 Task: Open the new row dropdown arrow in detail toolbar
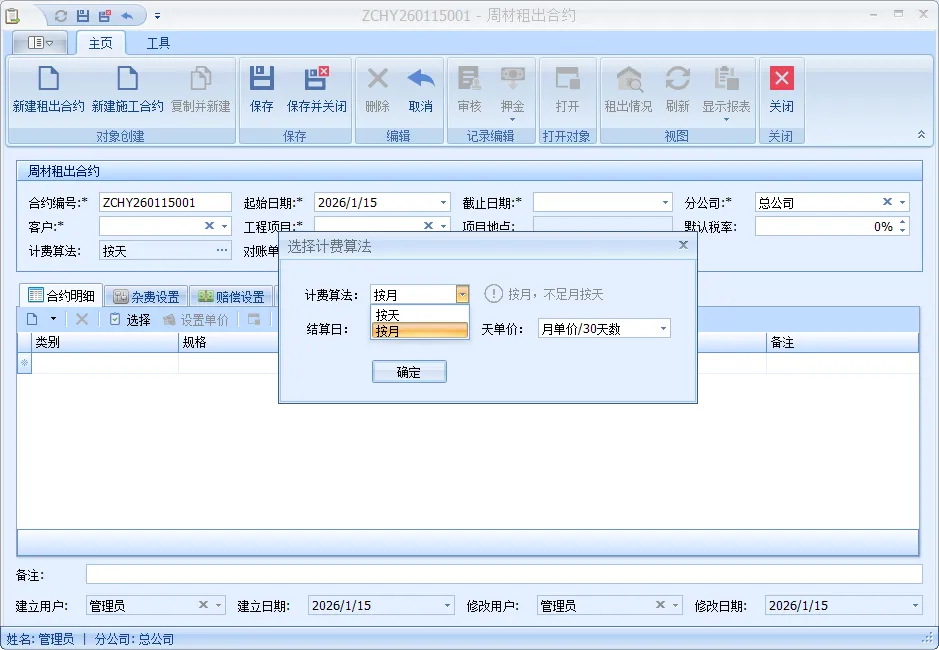pyautogui.click(x=53, y=319)
